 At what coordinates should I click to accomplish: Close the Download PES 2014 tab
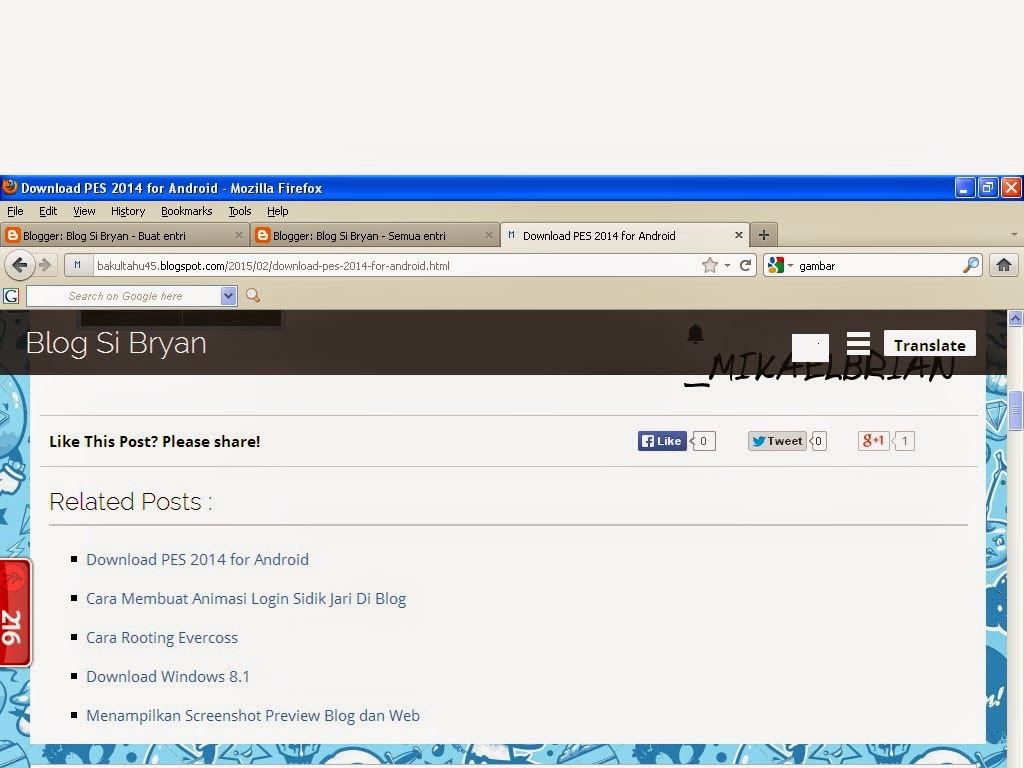[x=739, y=235]
